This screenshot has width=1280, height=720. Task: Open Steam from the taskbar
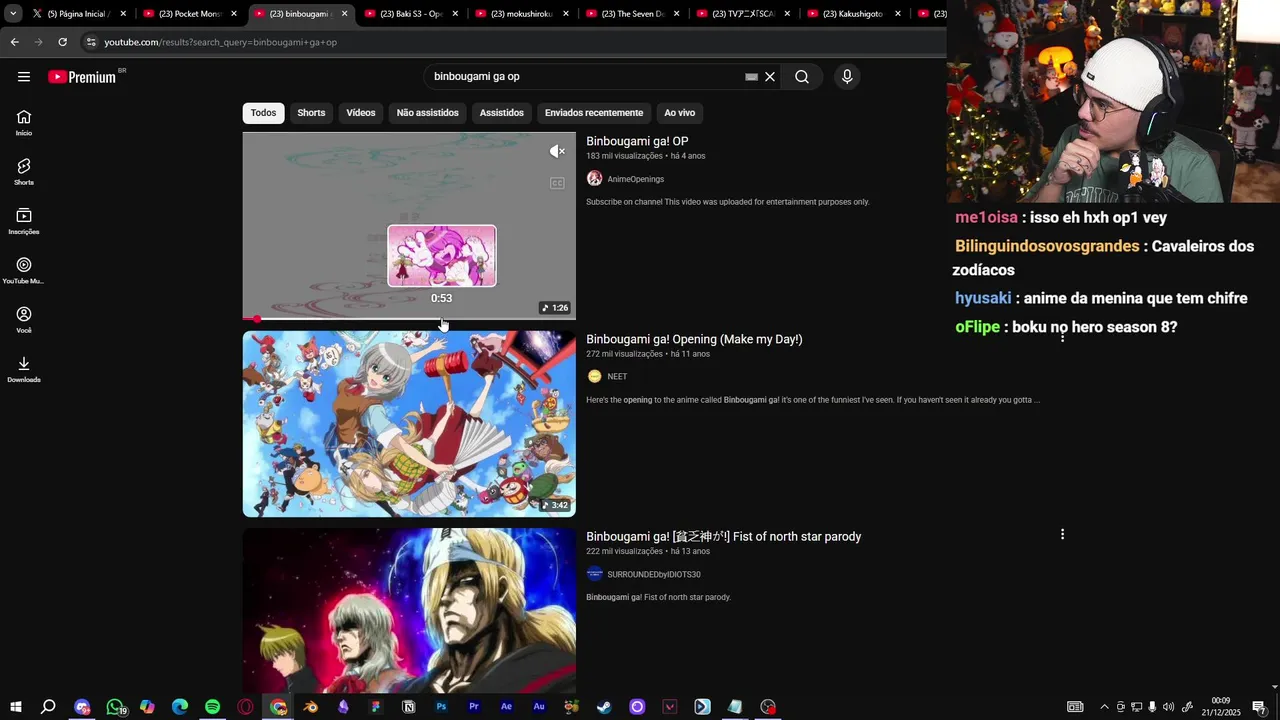tap(604, 707)
